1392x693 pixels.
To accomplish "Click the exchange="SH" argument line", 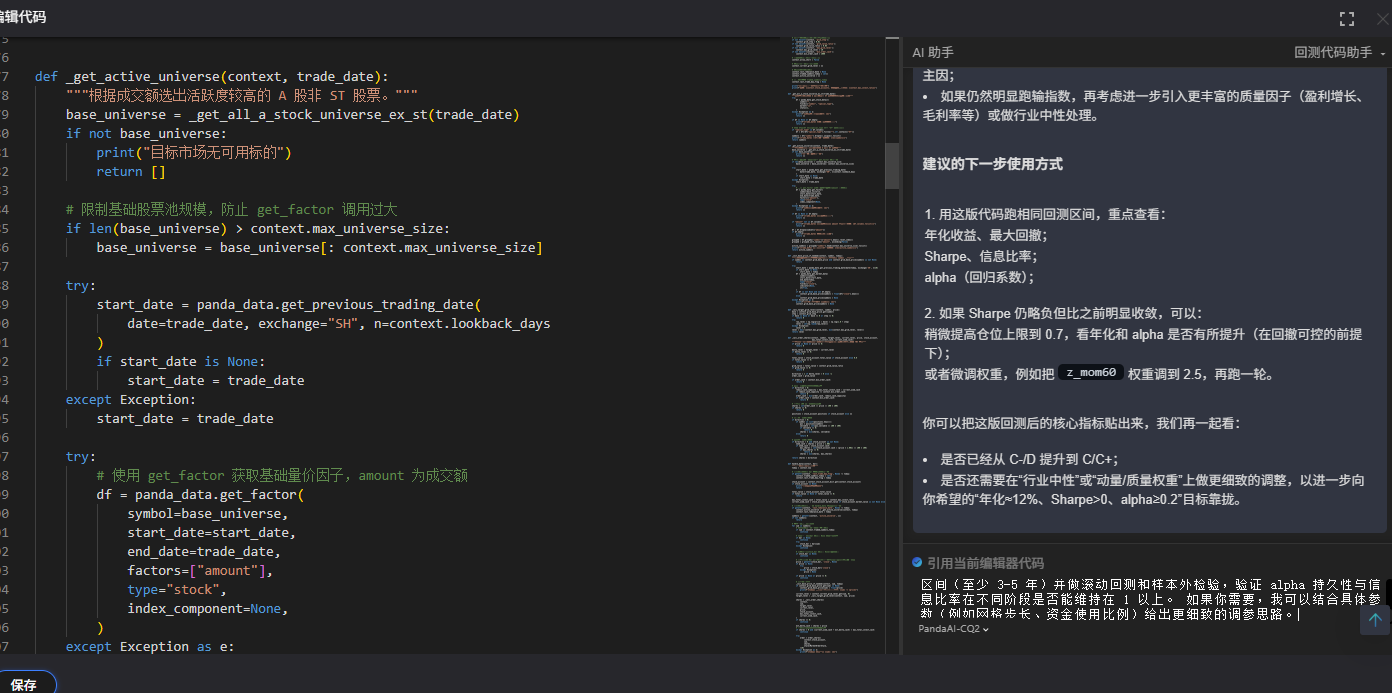I will coord(338,323).
